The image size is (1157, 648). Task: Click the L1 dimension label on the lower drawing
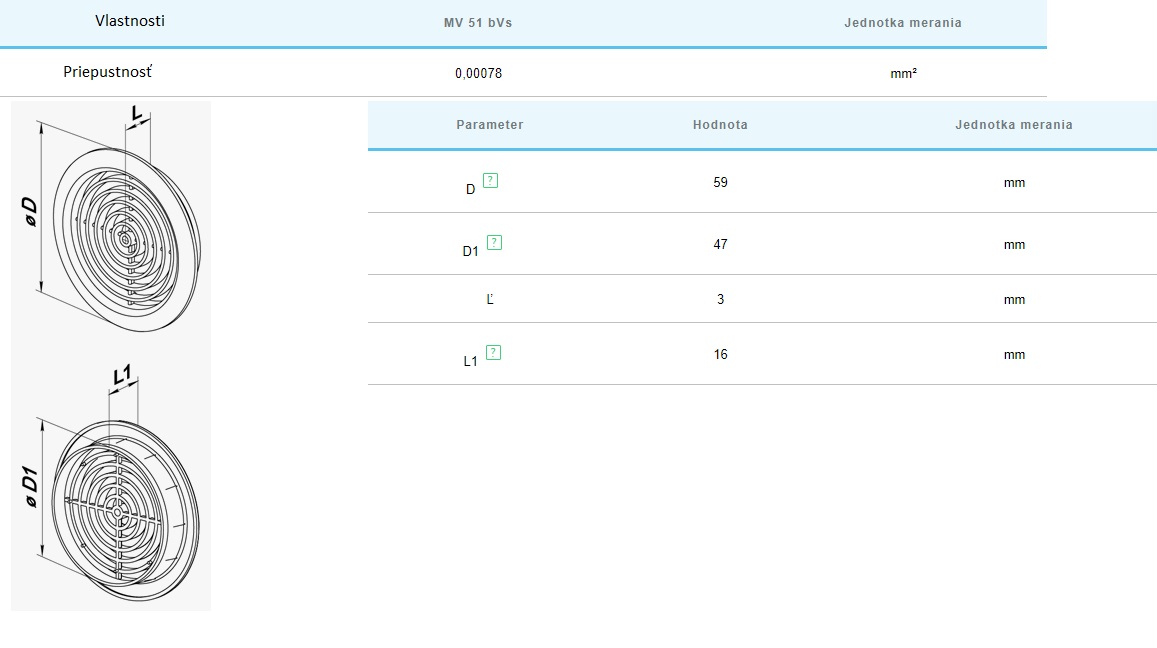(123, 377)
